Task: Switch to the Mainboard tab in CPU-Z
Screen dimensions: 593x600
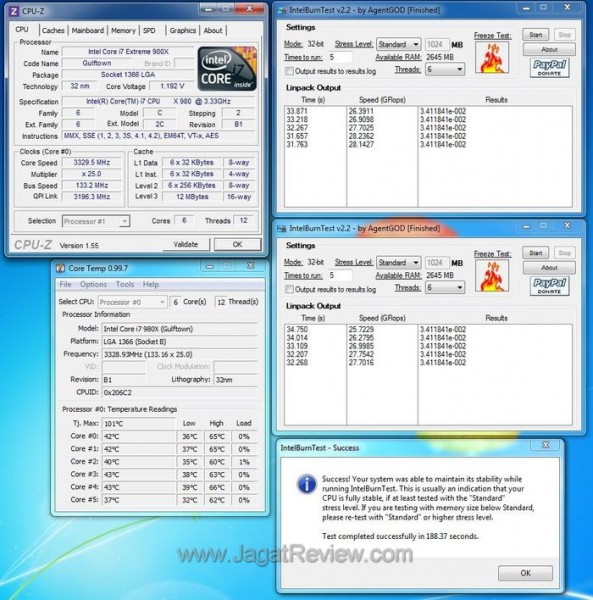Action: (88, 31)
